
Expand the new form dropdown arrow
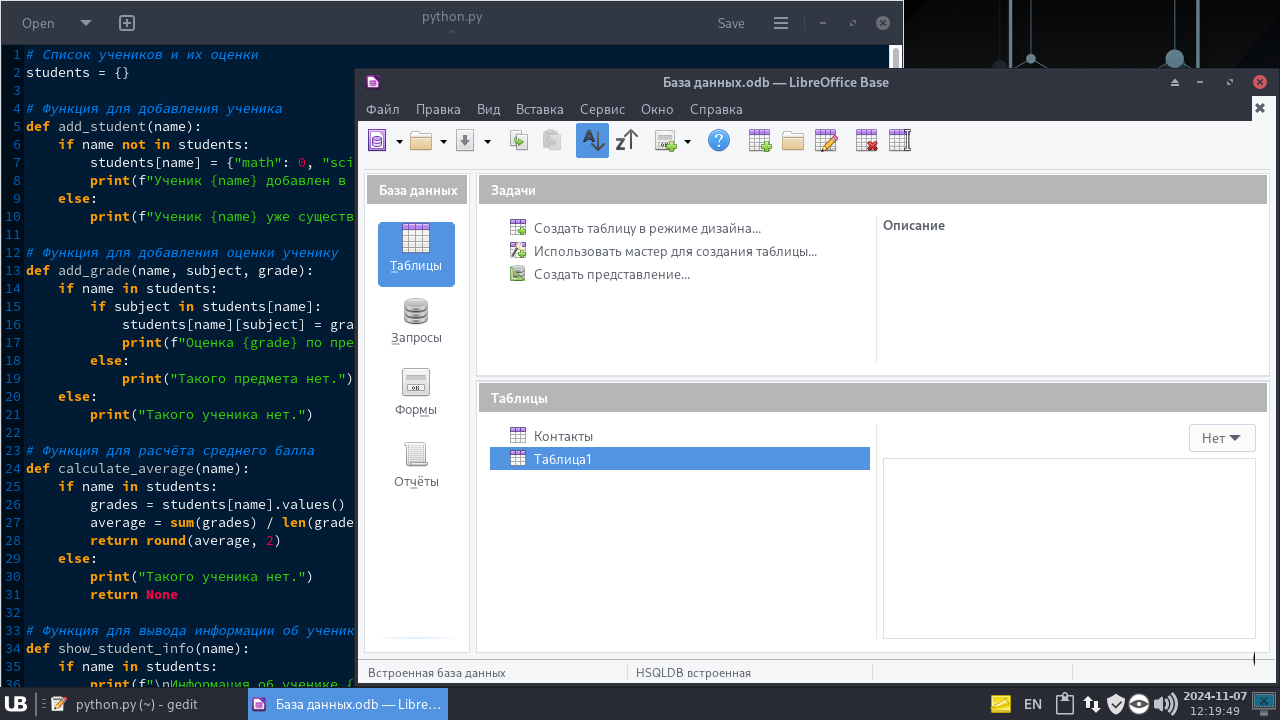pyautogui.click(x=687, y=142)
